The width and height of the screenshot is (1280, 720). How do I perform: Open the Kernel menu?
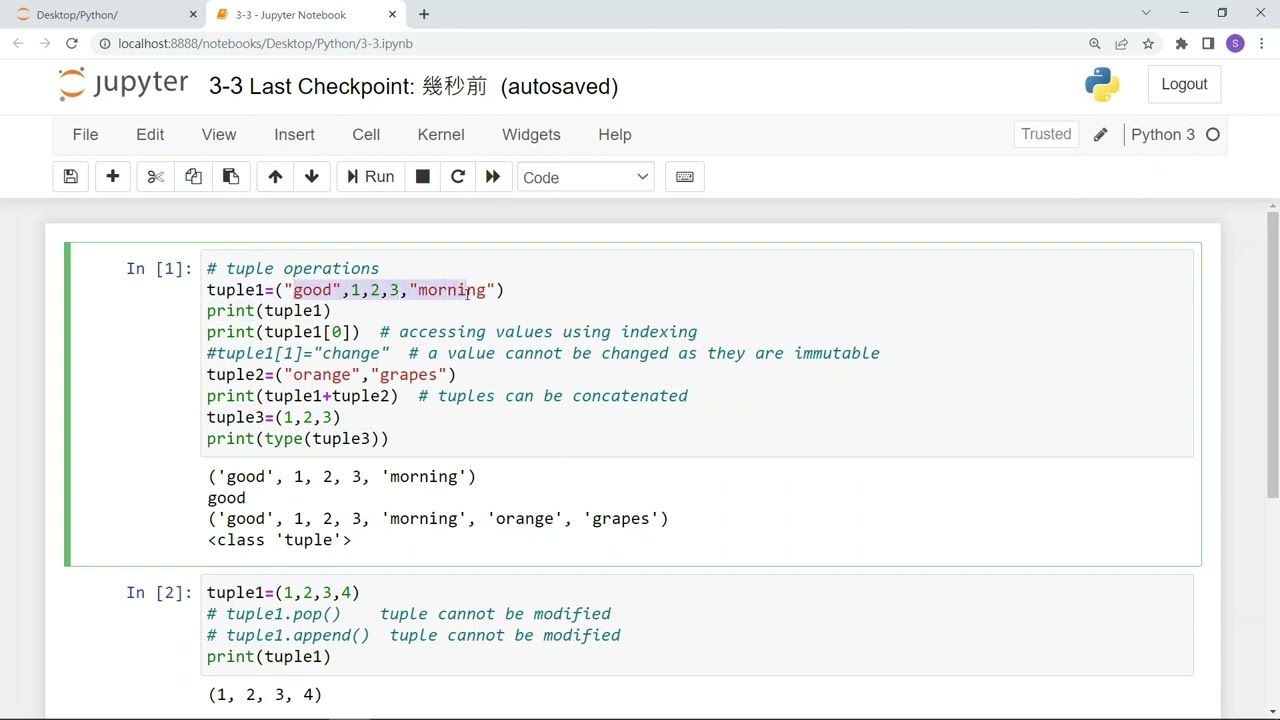[x=441, y=135]
